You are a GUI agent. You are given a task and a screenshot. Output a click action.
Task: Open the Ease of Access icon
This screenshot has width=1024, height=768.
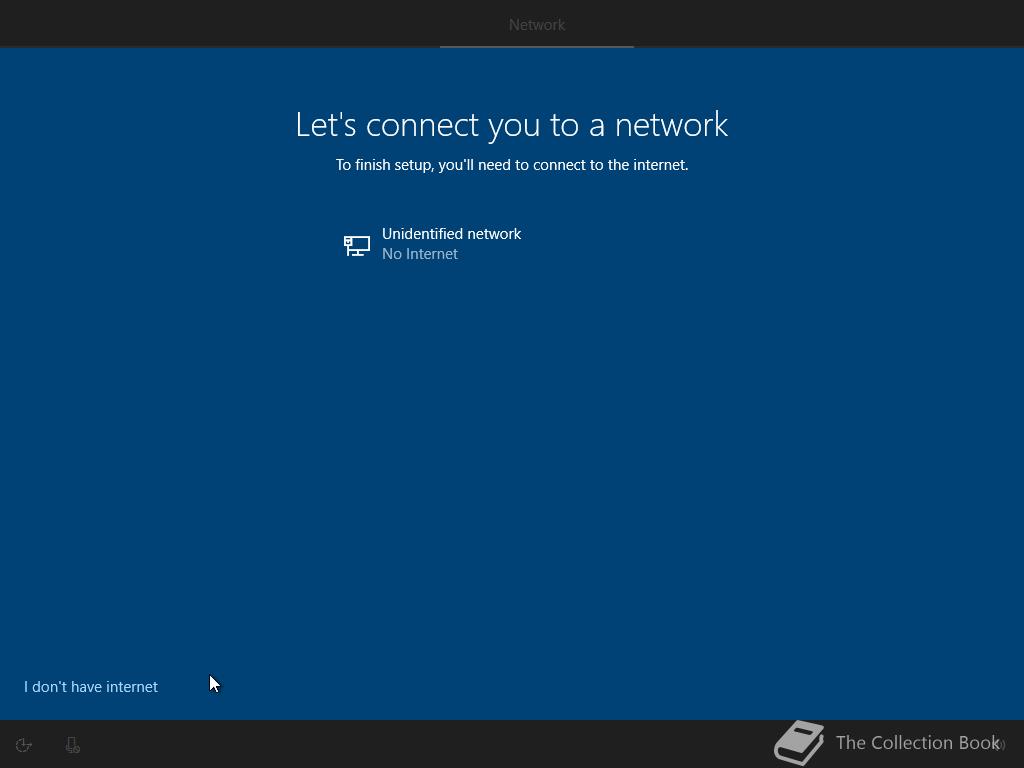pyautogui.click(x=24, y=744)
